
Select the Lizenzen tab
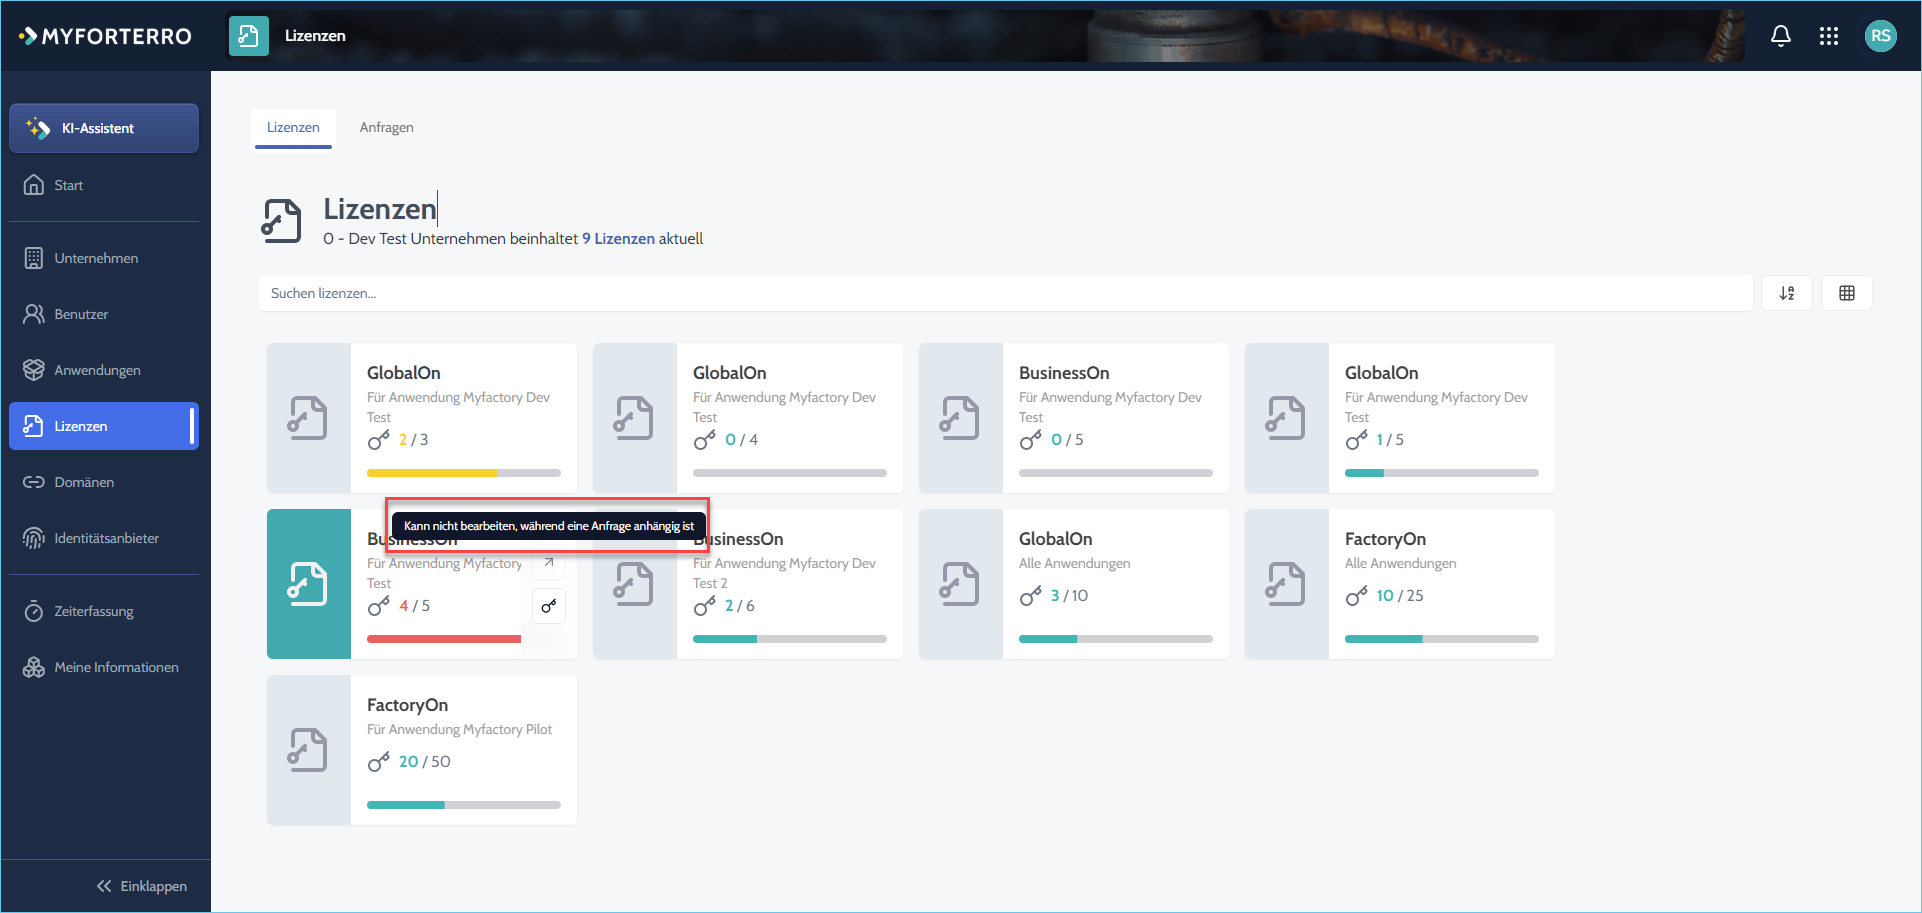pyautogui.click(x=293, y=127)
